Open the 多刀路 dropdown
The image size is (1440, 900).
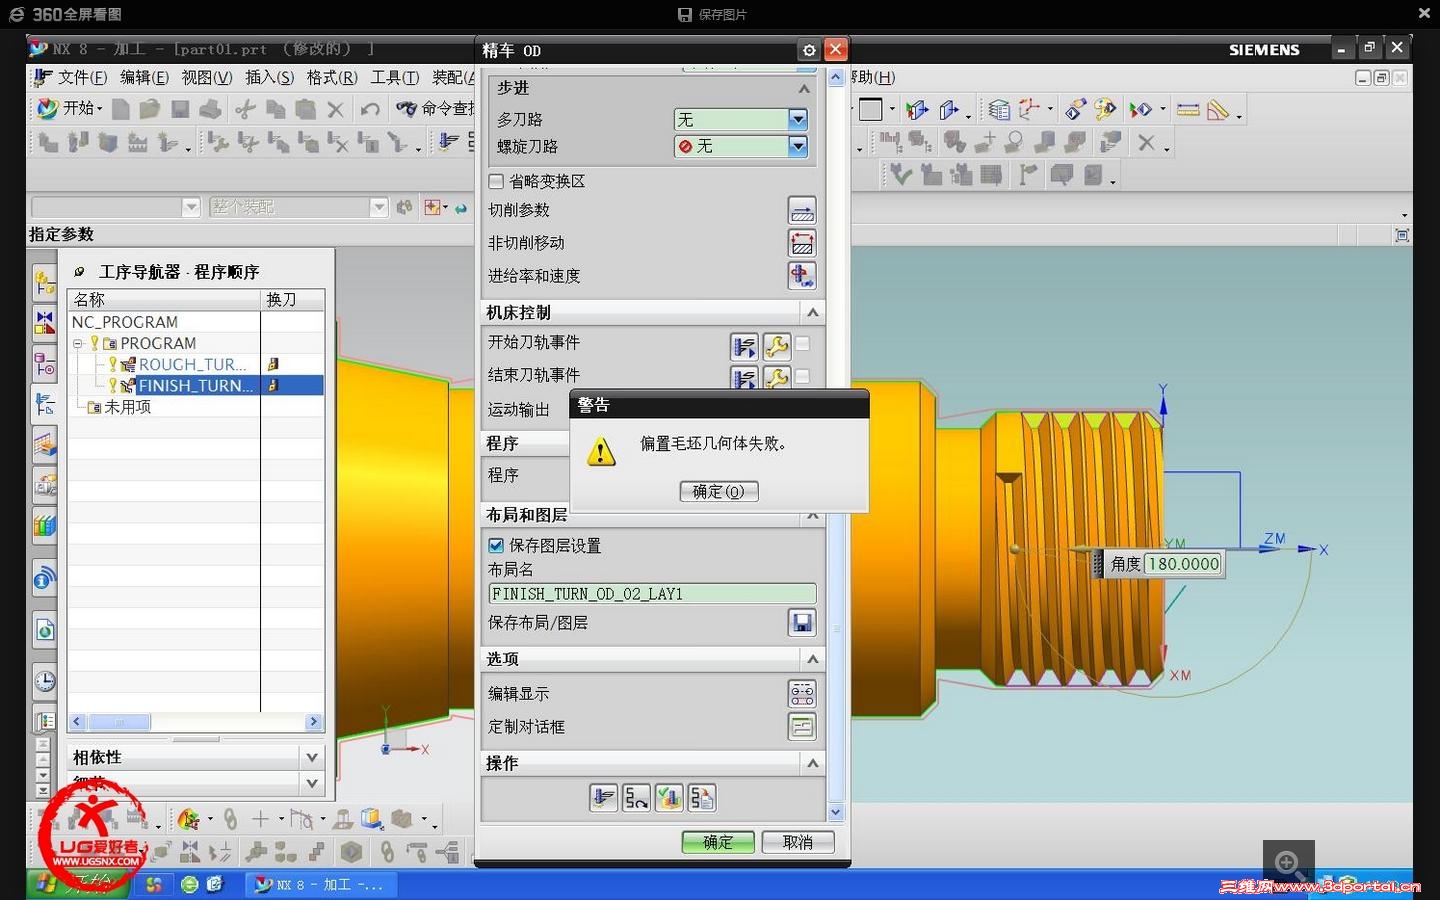pyautogui.click(x=797, y=119)
